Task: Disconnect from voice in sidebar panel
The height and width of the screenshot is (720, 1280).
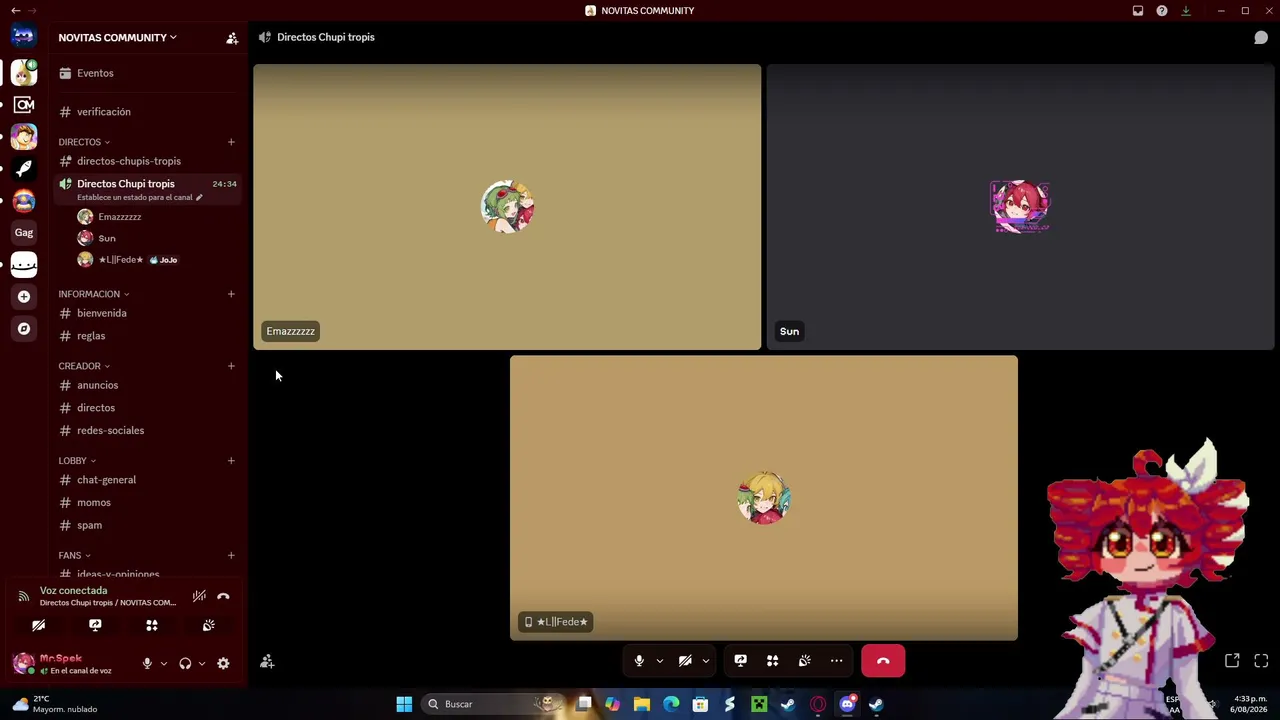Action: tap(223, 596)
